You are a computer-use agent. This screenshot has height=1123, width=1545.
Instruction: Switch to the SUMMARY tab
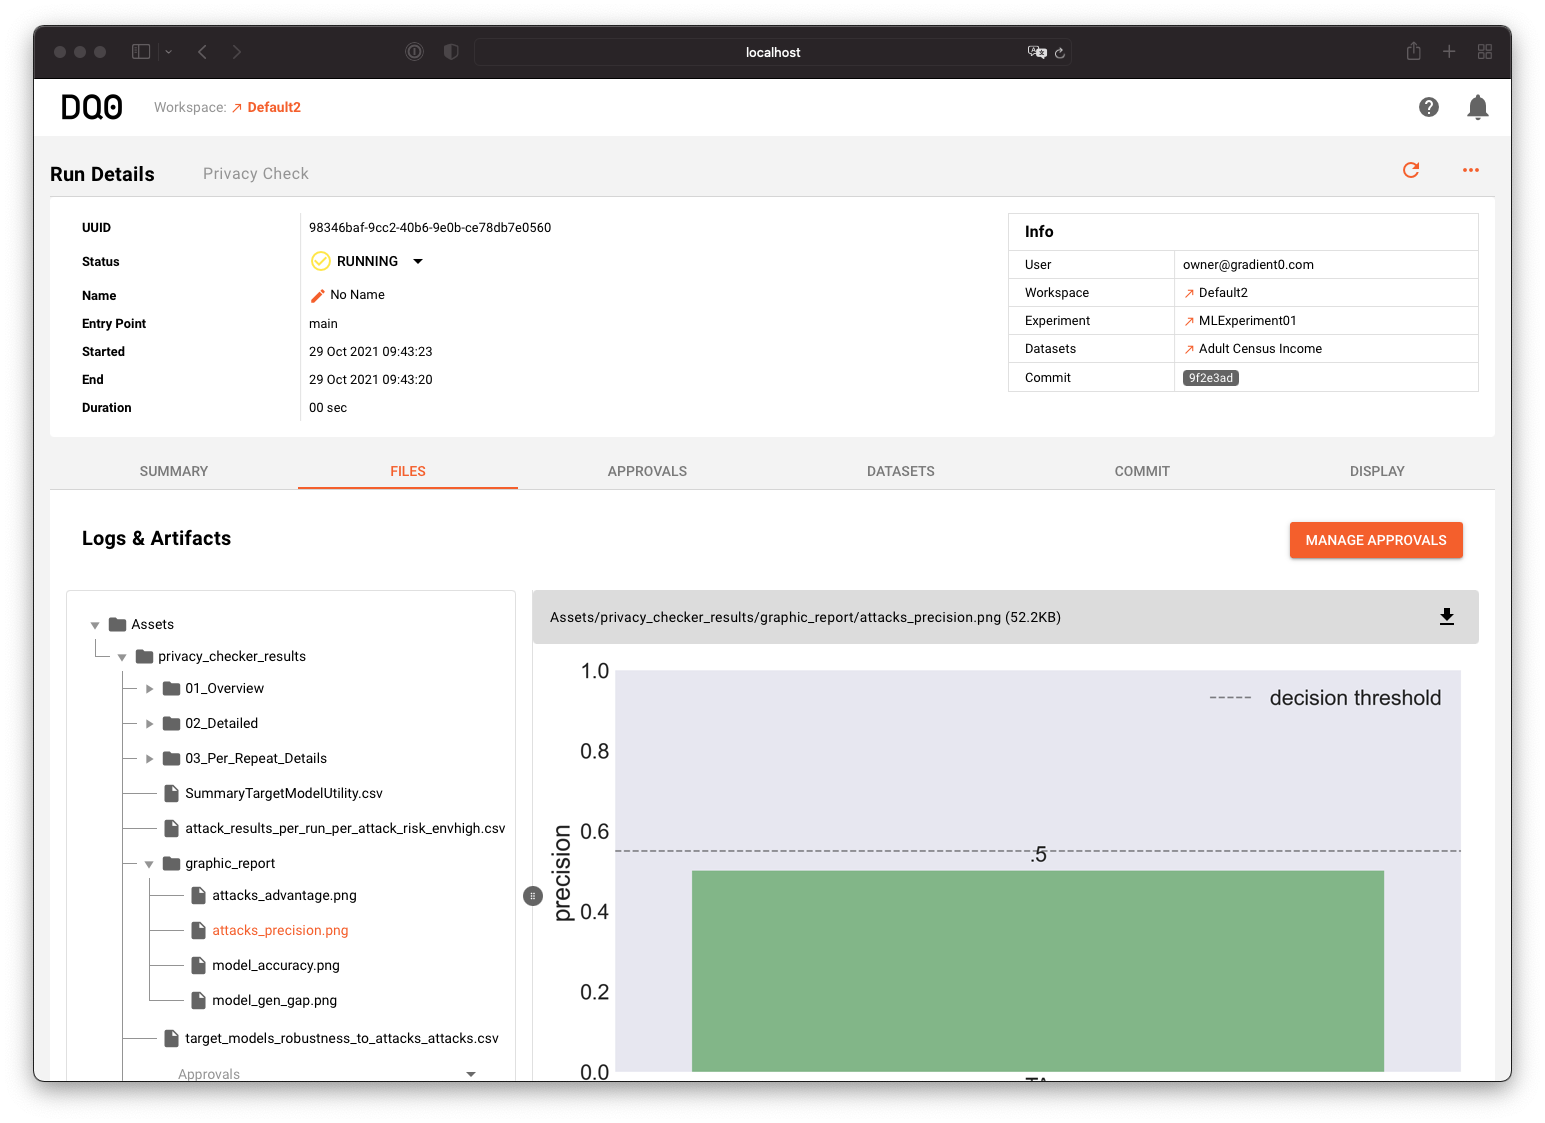tap(174, 471)
